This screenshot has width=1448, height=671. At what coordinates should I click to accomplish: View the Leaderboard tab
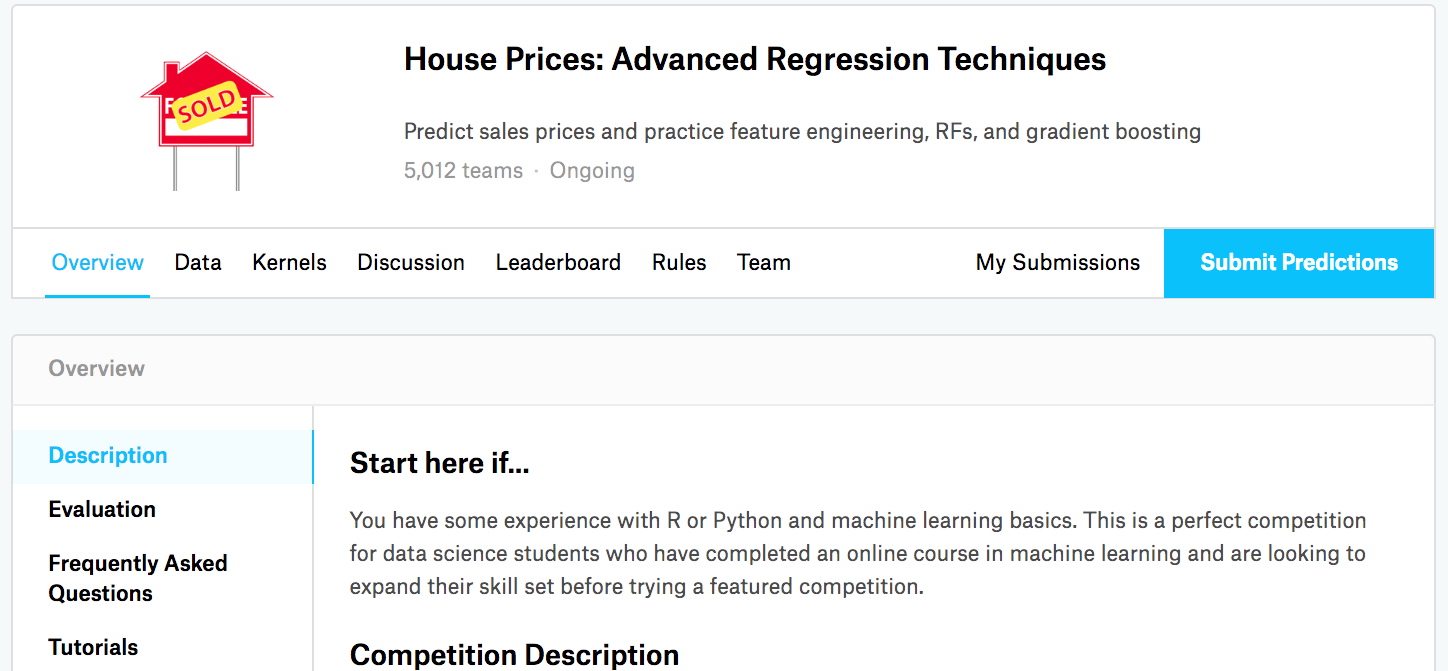[558, 263]
